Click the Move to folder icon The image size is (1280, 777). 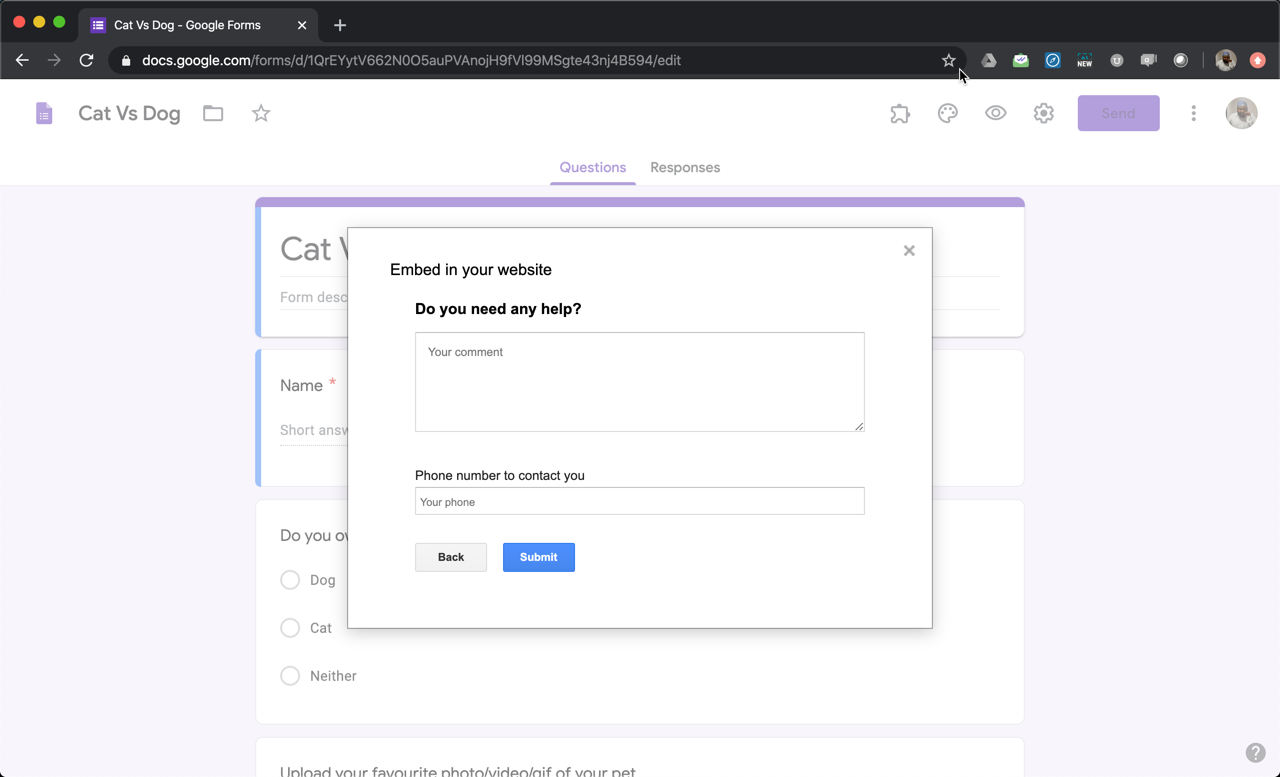click(x=213, y=113)
